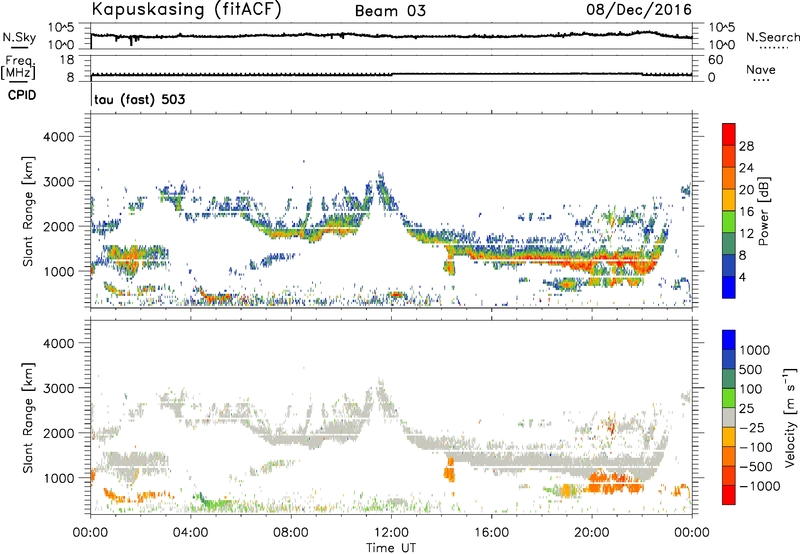Click the 04:00 time axis tick label
This screenshot has width=800, height=554.
[x=190, y=533]
